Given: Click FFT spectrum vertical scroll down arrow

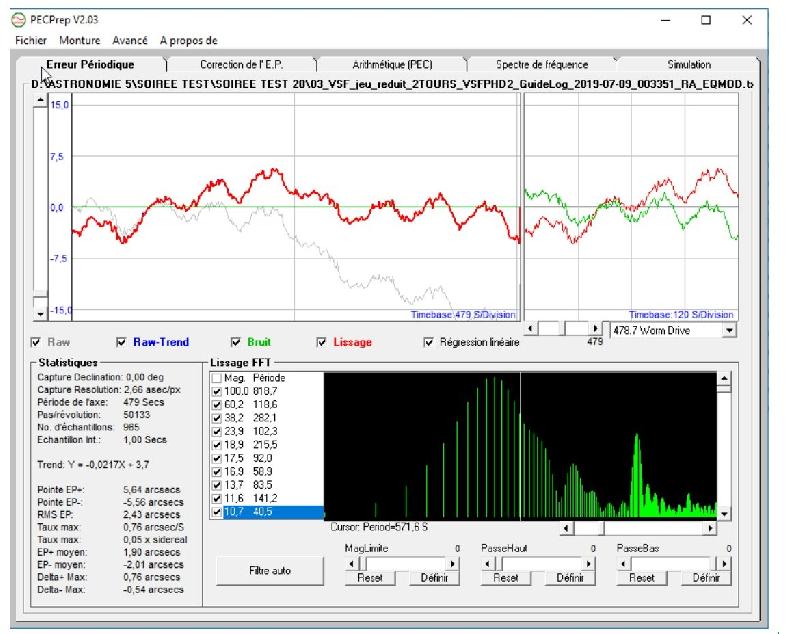Looking at the screenshot, I should (x=724, y=514).
